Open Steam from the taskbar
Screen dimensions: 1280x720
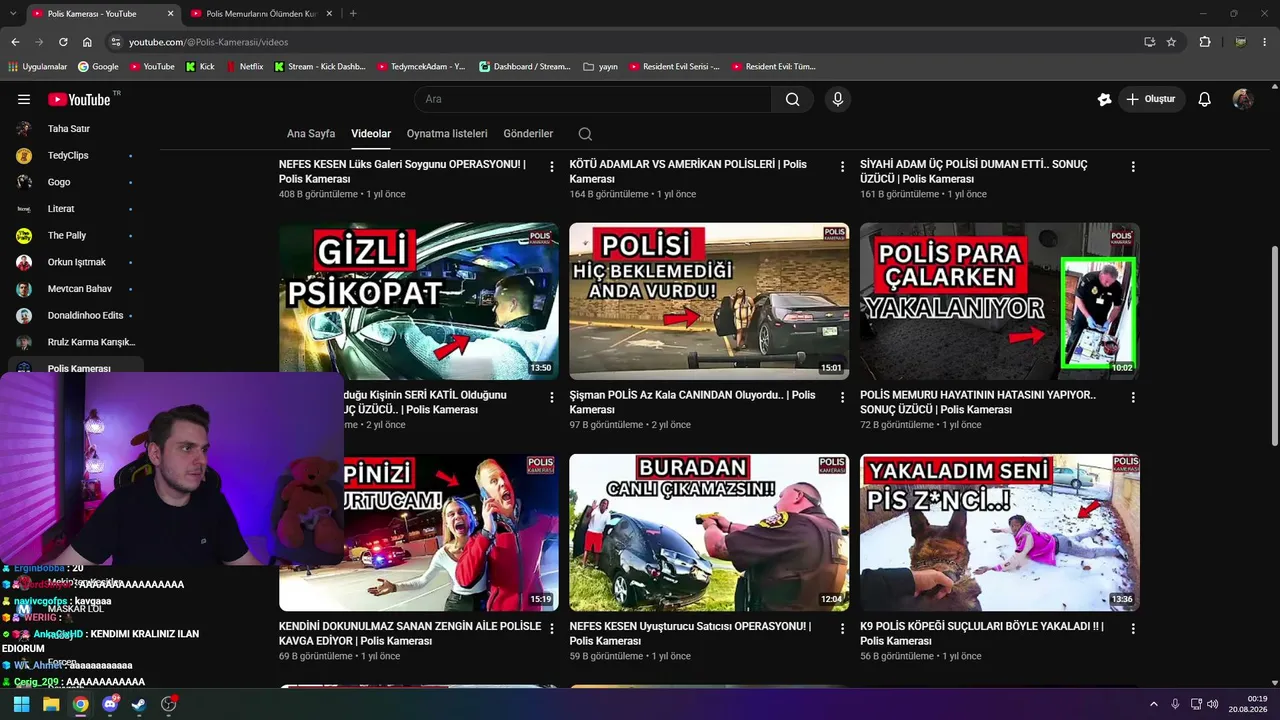pyautogui.click(x=139, y=704)
